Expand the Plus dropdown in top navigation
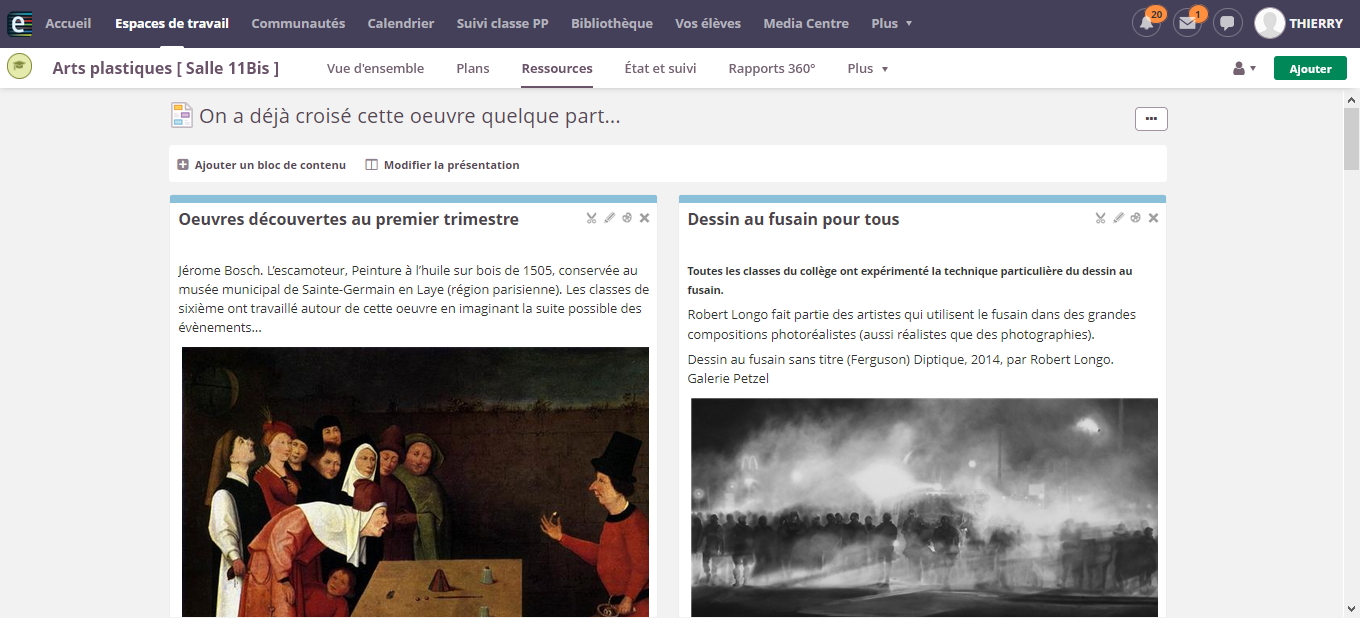 pos(891,23)
